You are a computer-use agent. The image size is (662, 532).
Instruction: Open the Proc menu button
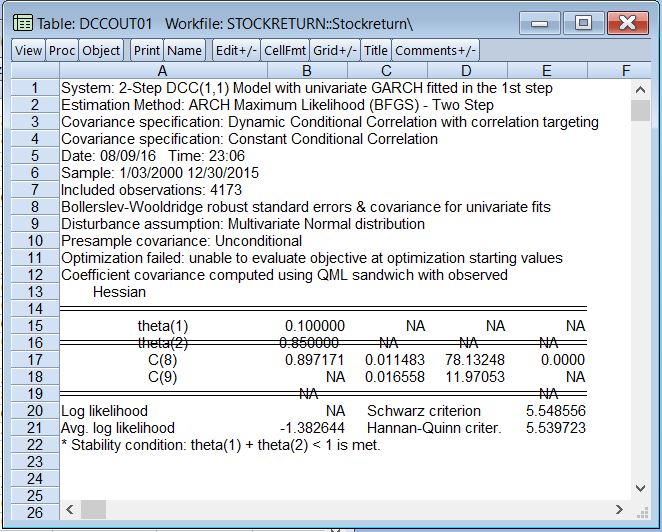click(62, 50)
